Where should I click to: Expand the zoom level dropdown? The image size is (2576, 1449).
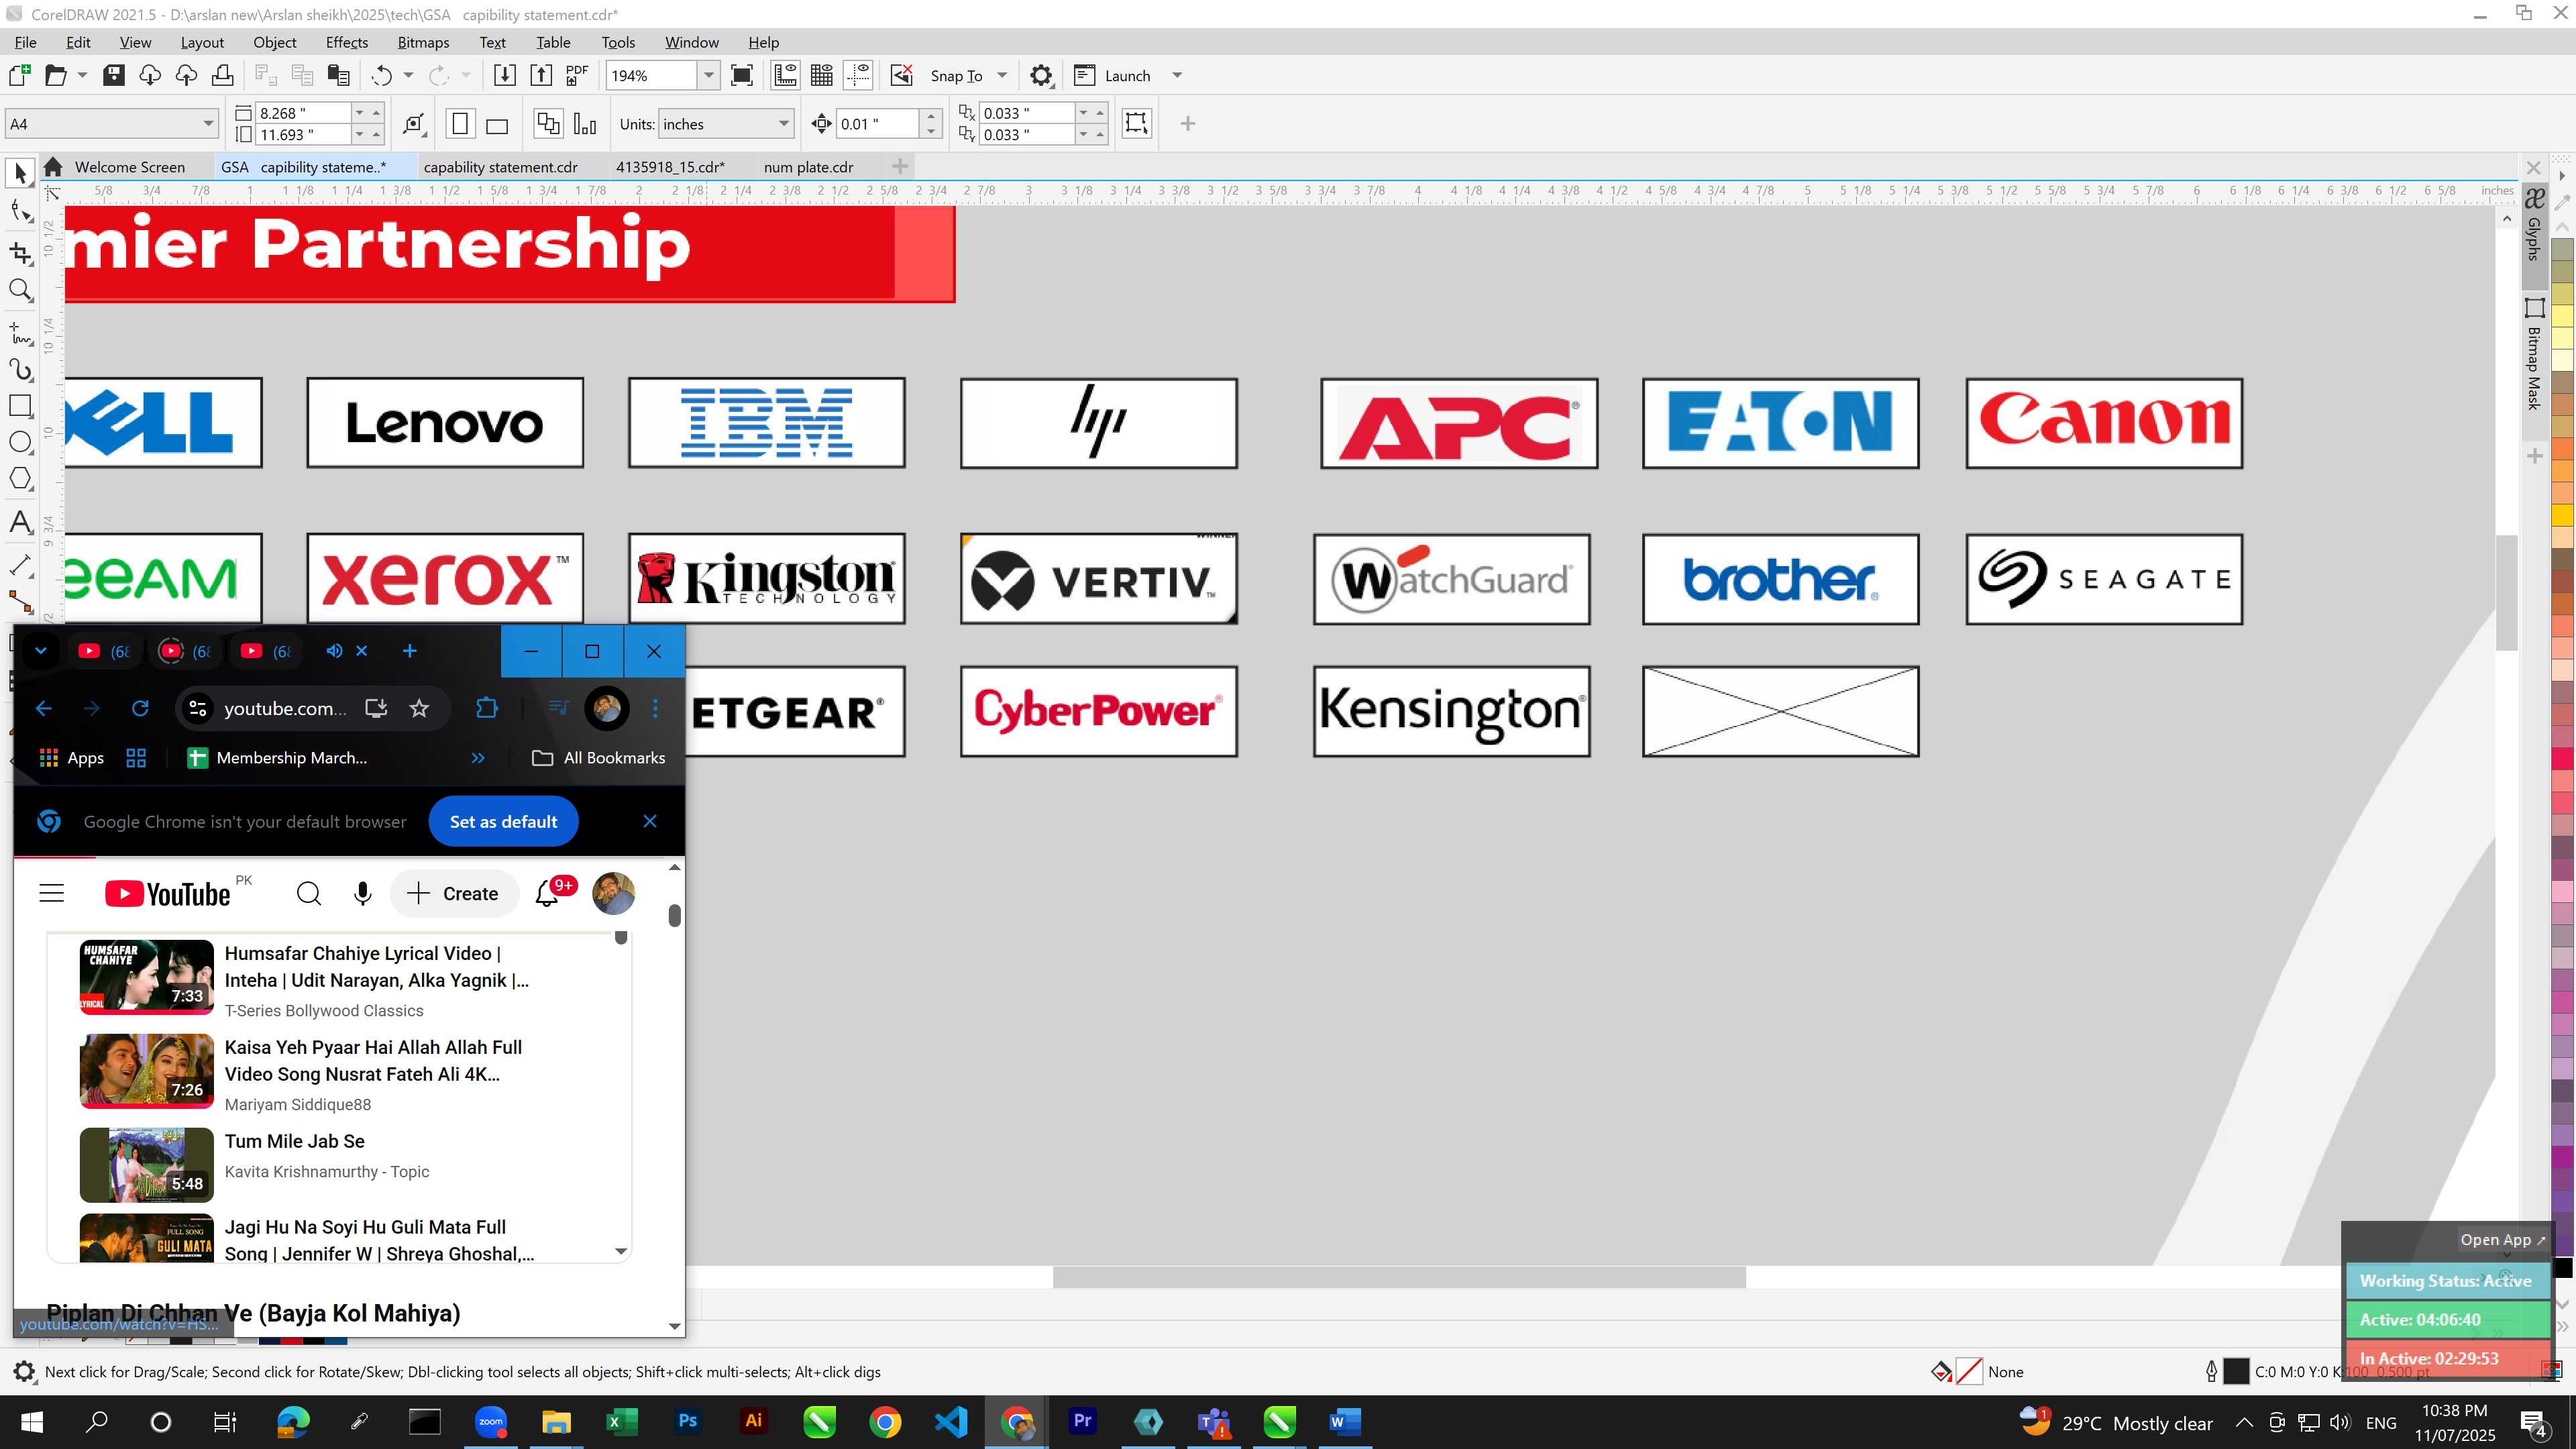pyautogui.click(x=708, y=75)
